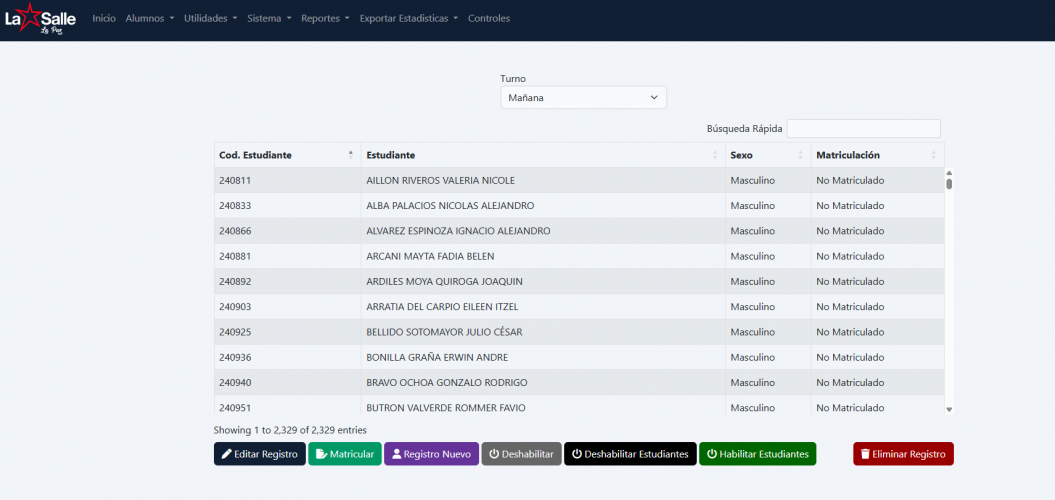
Task: Click No Matriculado in row 240940
Action: coord(850,382)
